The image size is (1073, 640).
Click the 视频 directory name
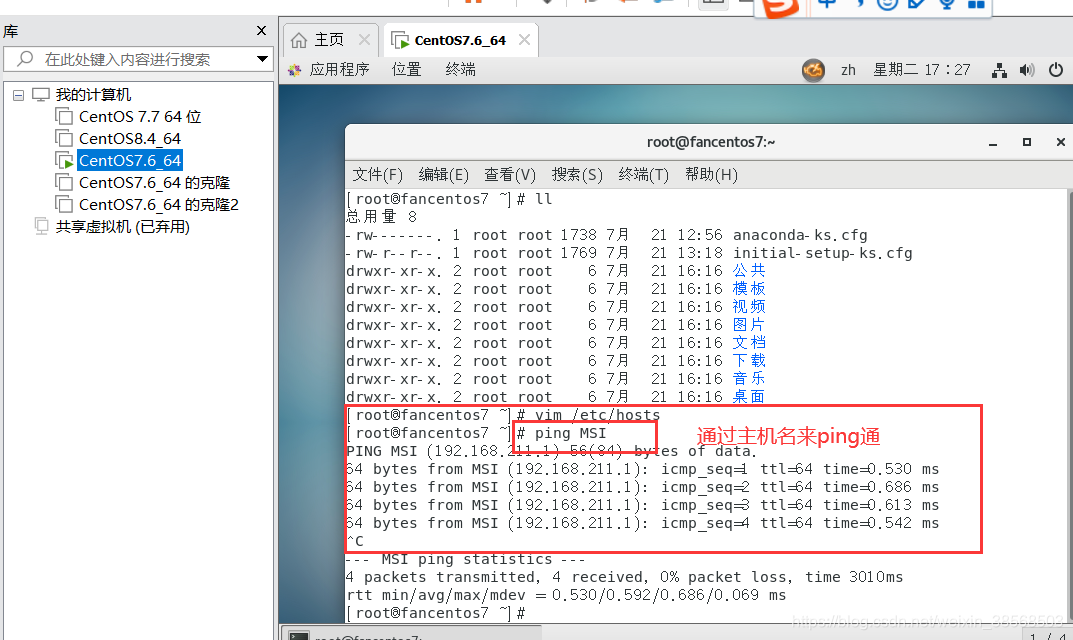pos(749,307)
